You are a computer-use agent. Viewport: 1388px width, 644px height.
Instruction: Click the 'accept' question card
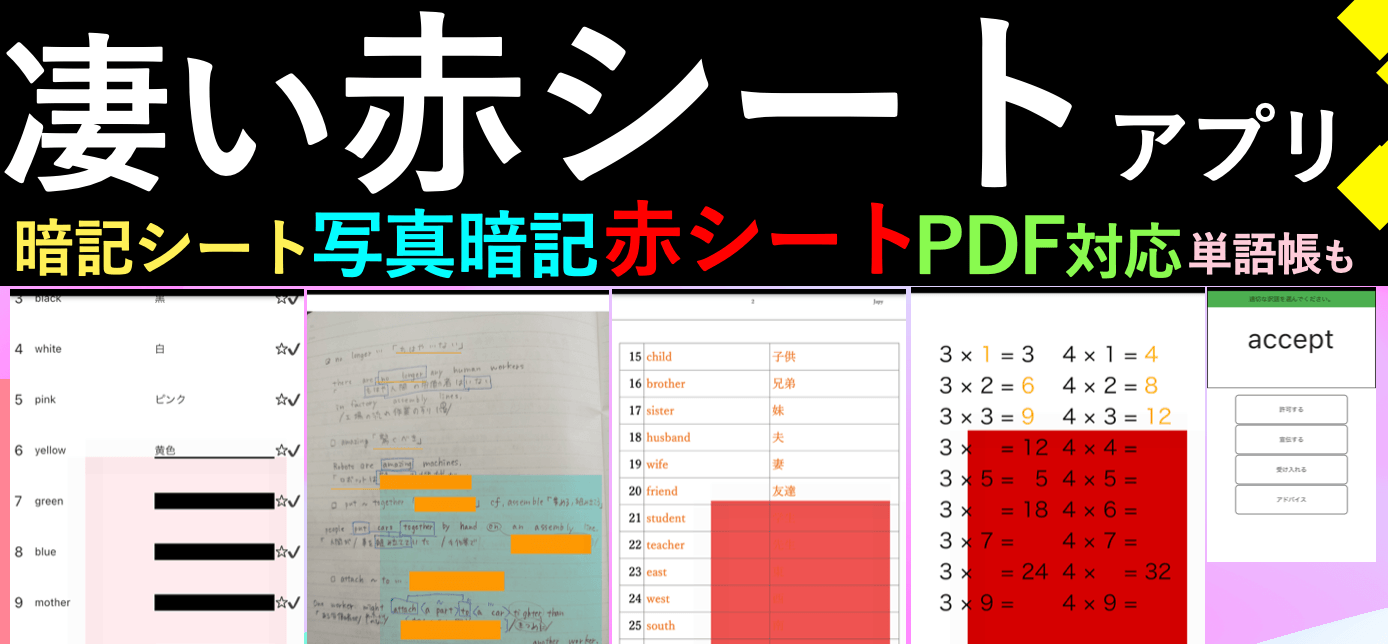tap(1291, 340)
